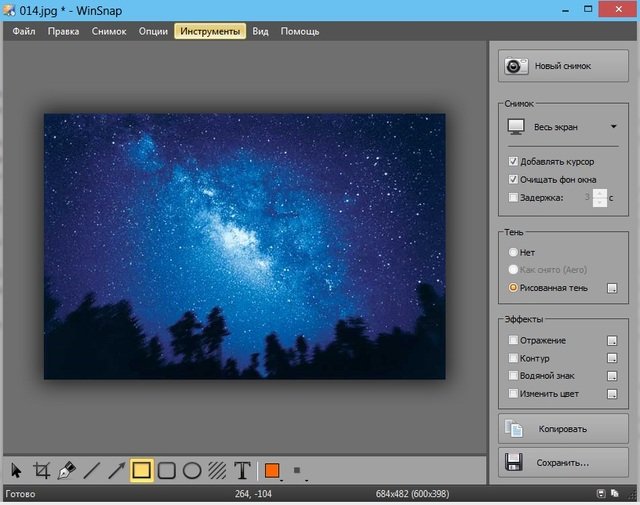Select the arrow pointer tool
The height and width of the screenshot is (505, 640).
(x=17, y=470)
